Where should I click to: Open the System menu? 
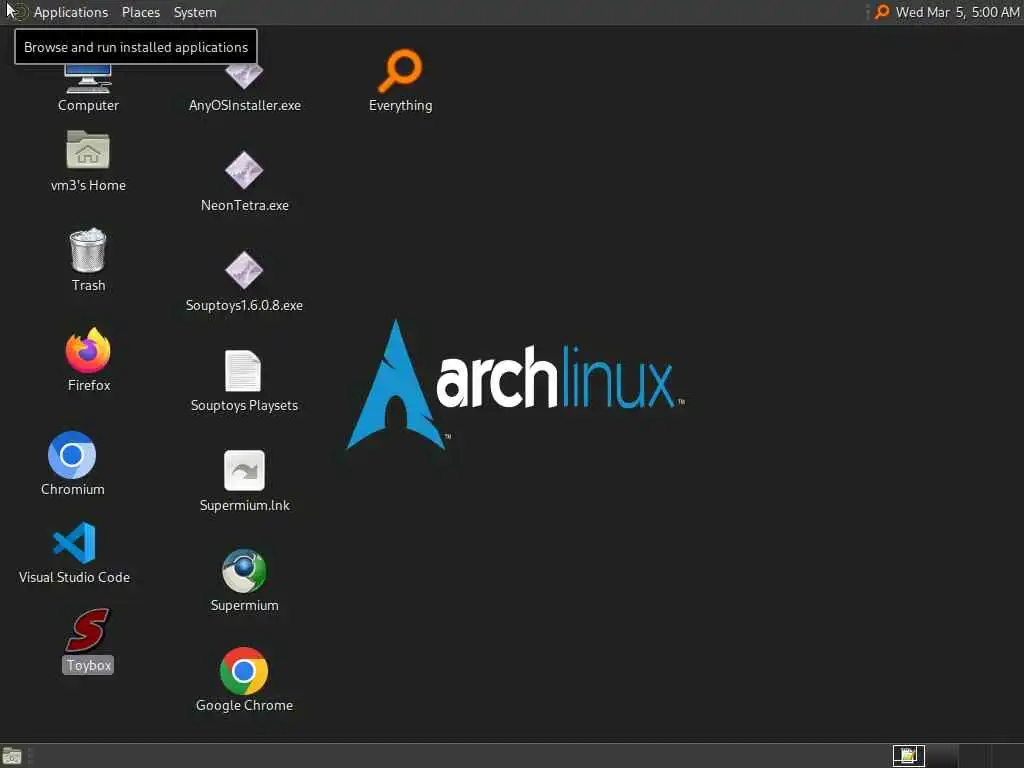[x=195, y=12]
